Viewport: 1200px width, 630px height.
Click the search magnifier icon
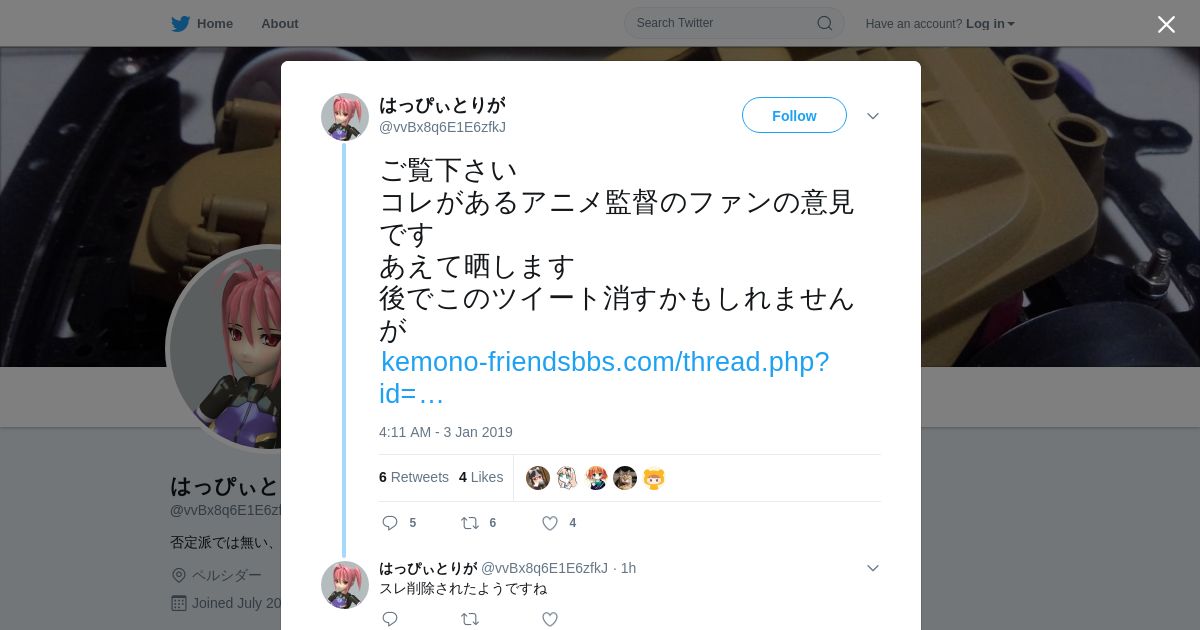(x=825, y=23)
